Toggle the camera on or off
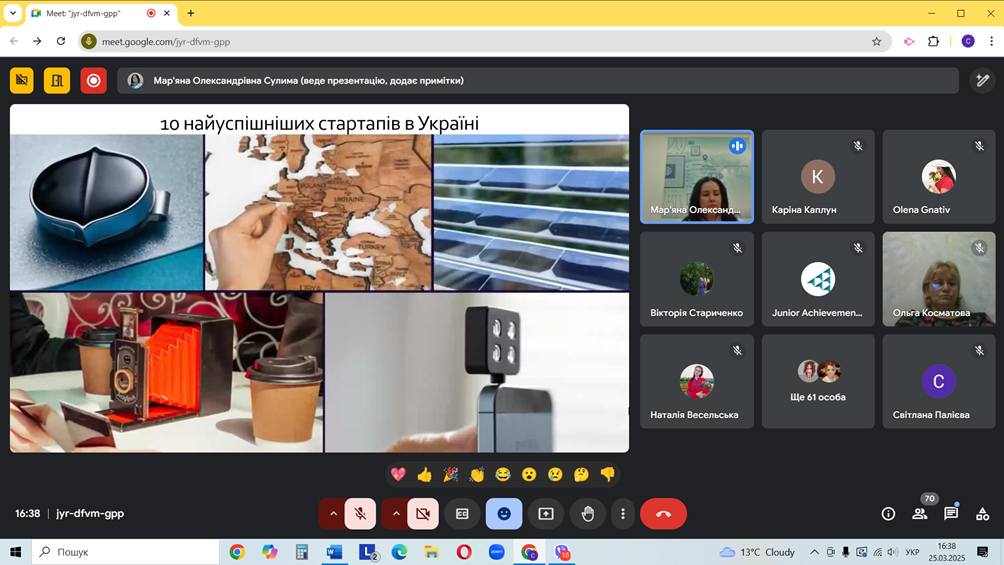This screenshot has height=565, width=1004. click(423, 514)
